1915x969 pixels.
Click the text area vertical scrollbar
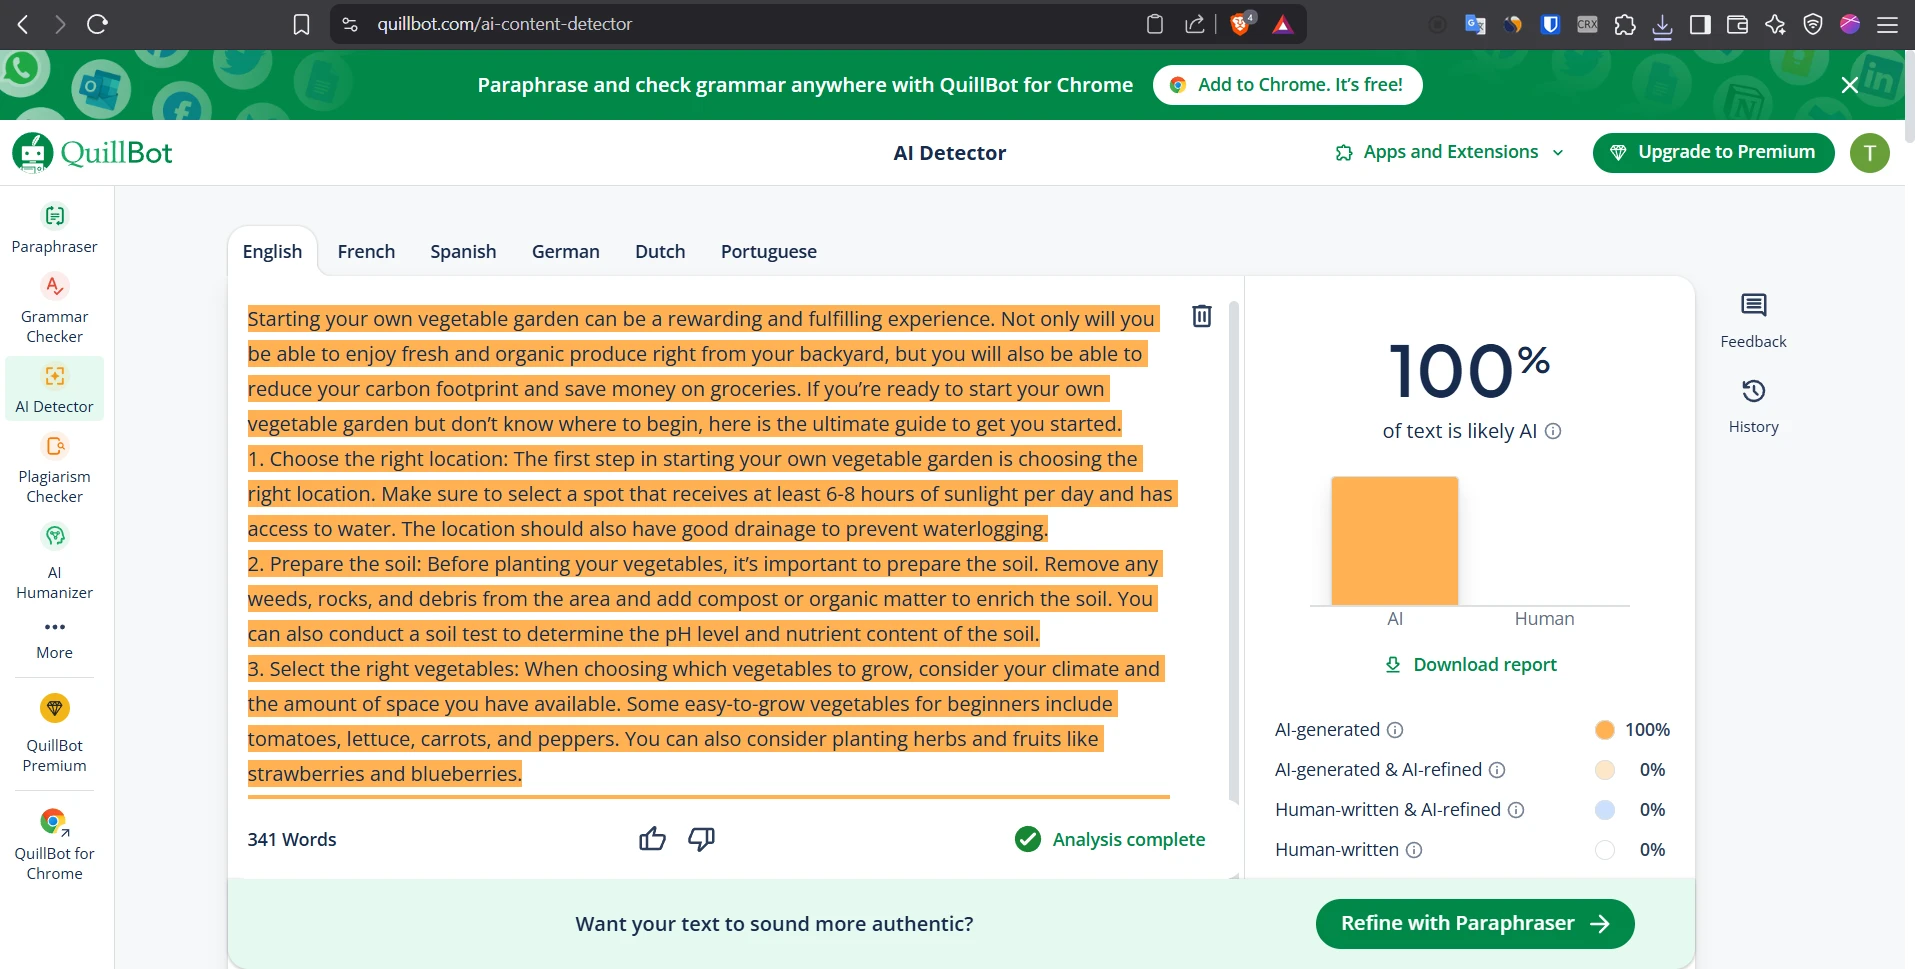1234,550
